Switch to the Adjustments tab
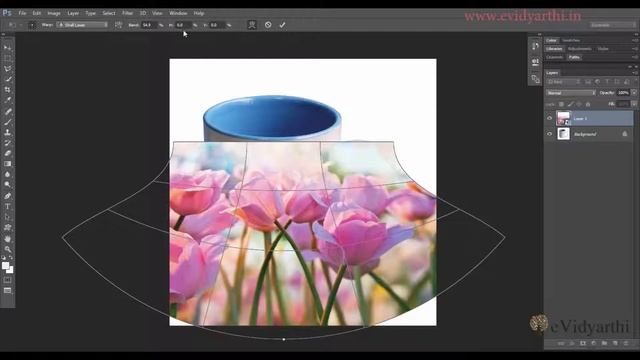The height and width of the screenshot is (360, 640). point(580,49)
